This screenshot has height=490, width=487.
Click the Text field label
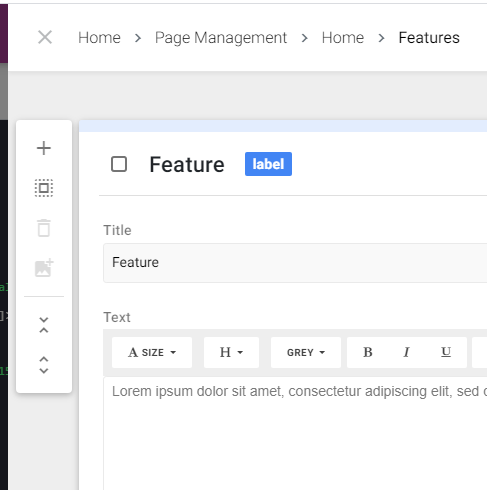tap(117, 317)
